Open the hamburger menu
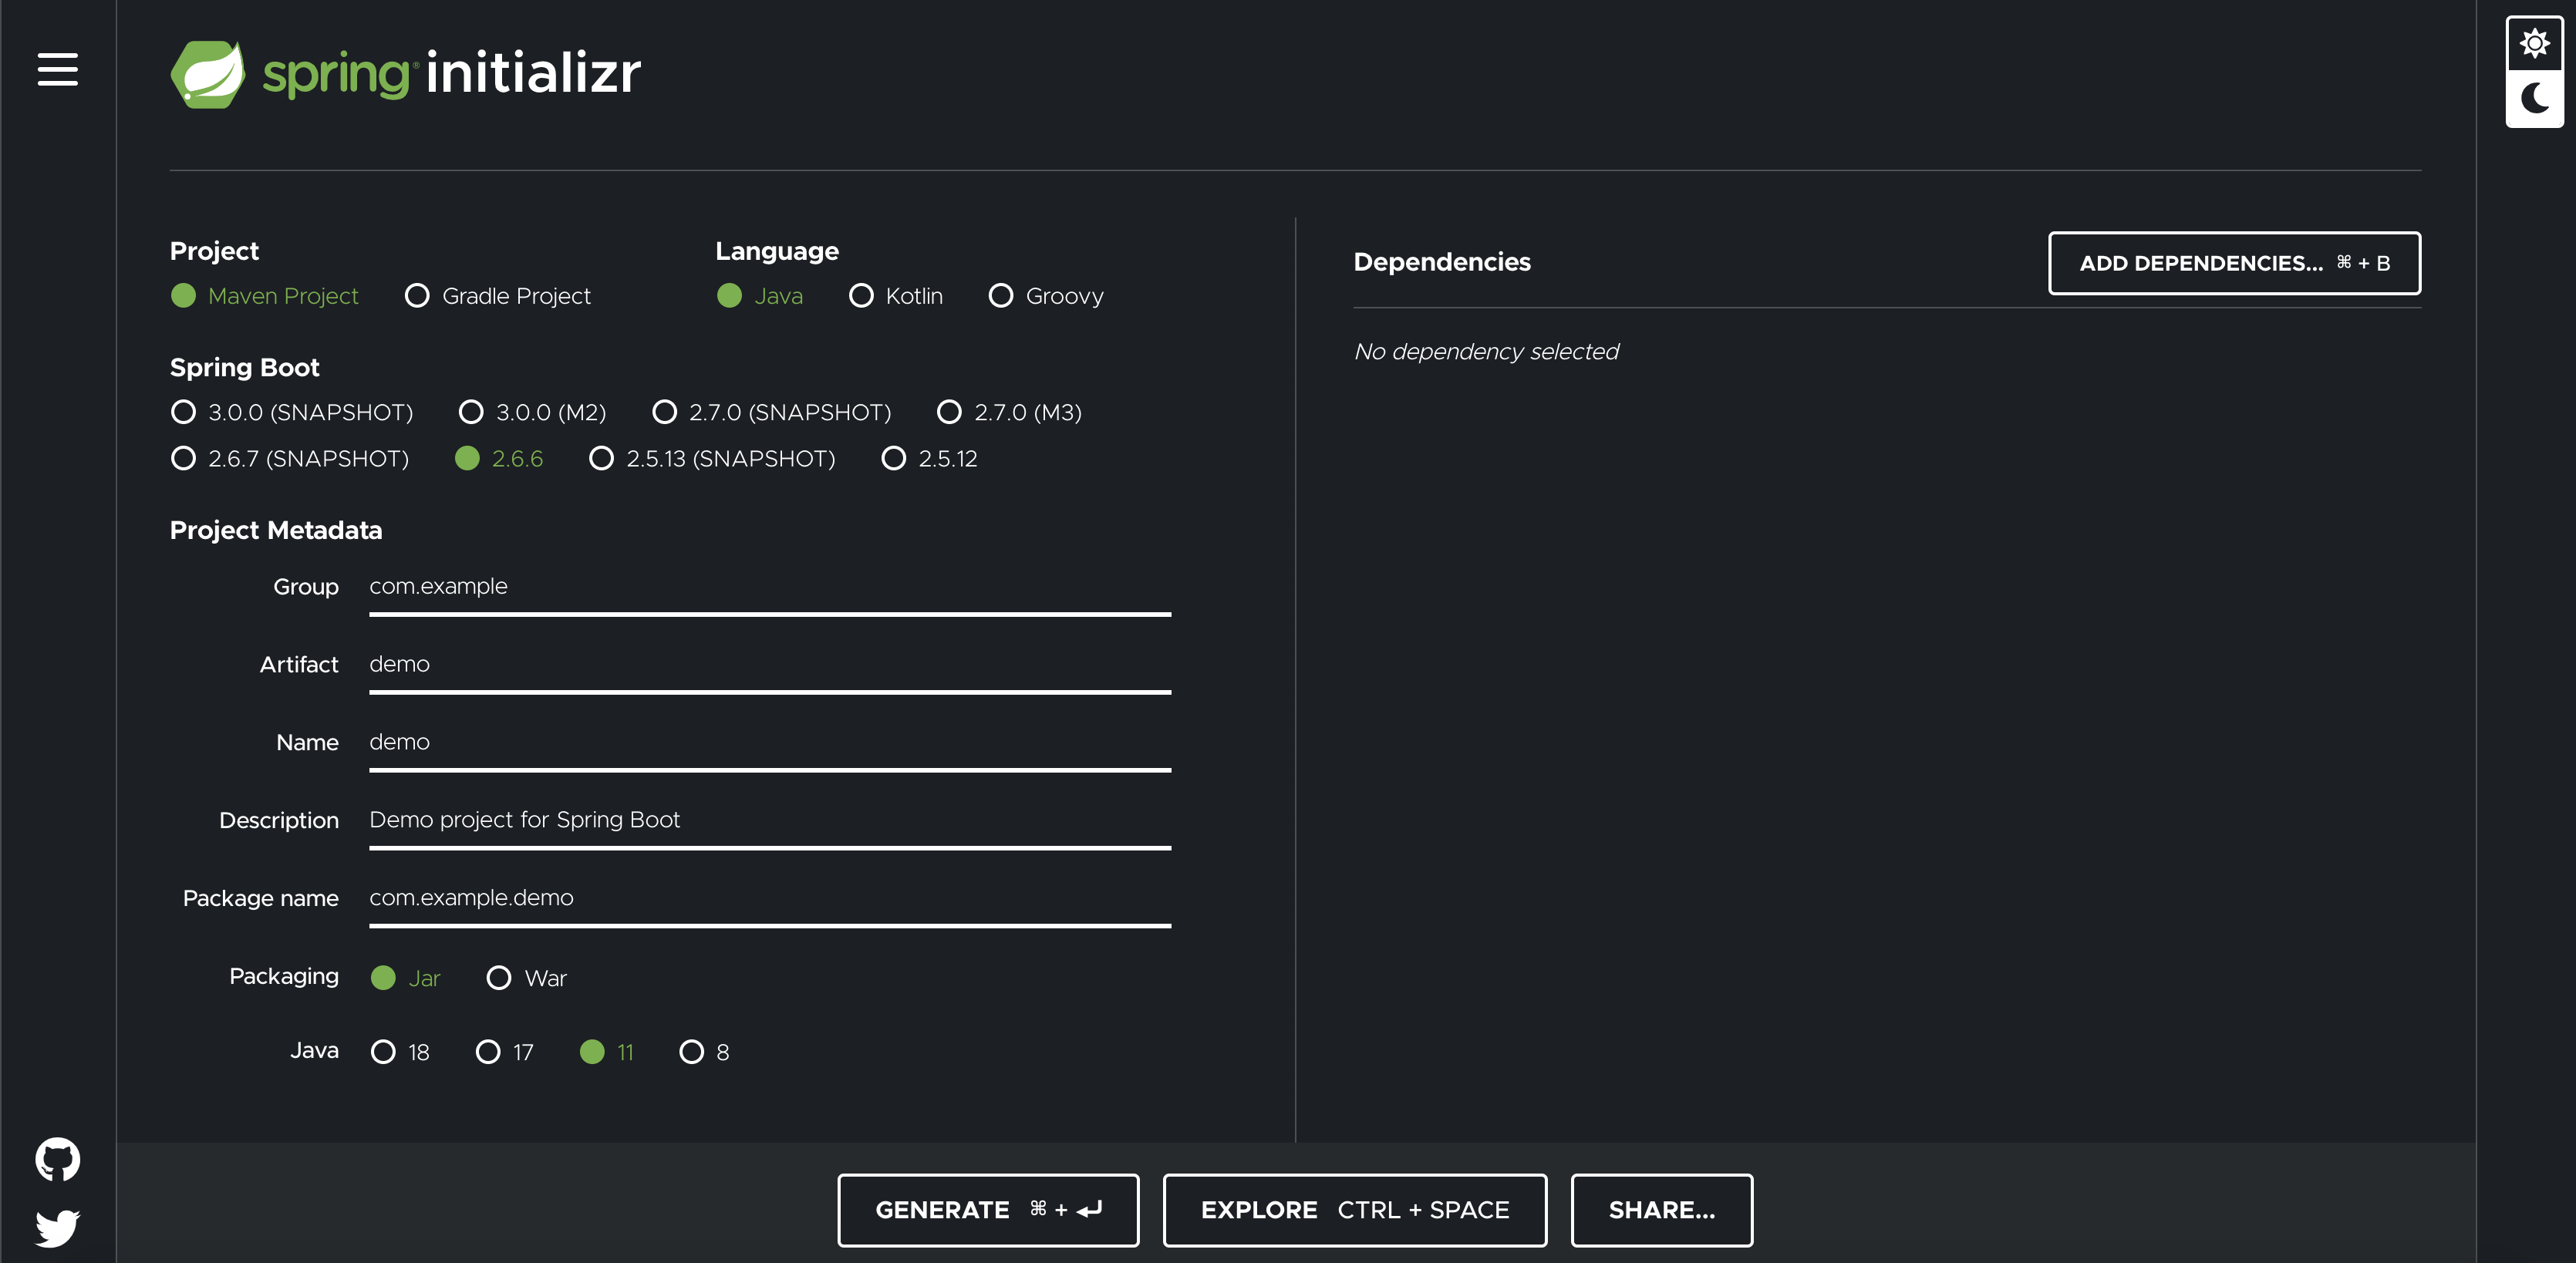This screenshot has width=2576, height=1263. point(57,70)
